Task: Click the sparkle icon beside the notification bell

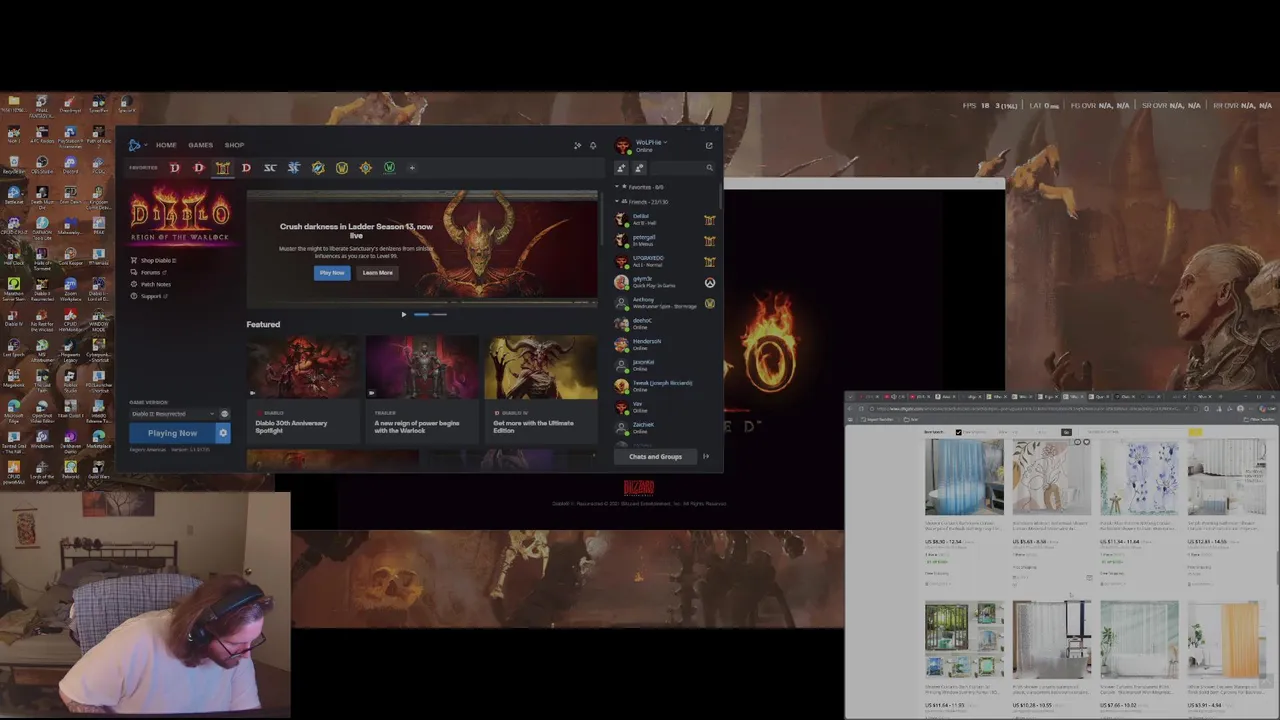Action: coord(577,145)
